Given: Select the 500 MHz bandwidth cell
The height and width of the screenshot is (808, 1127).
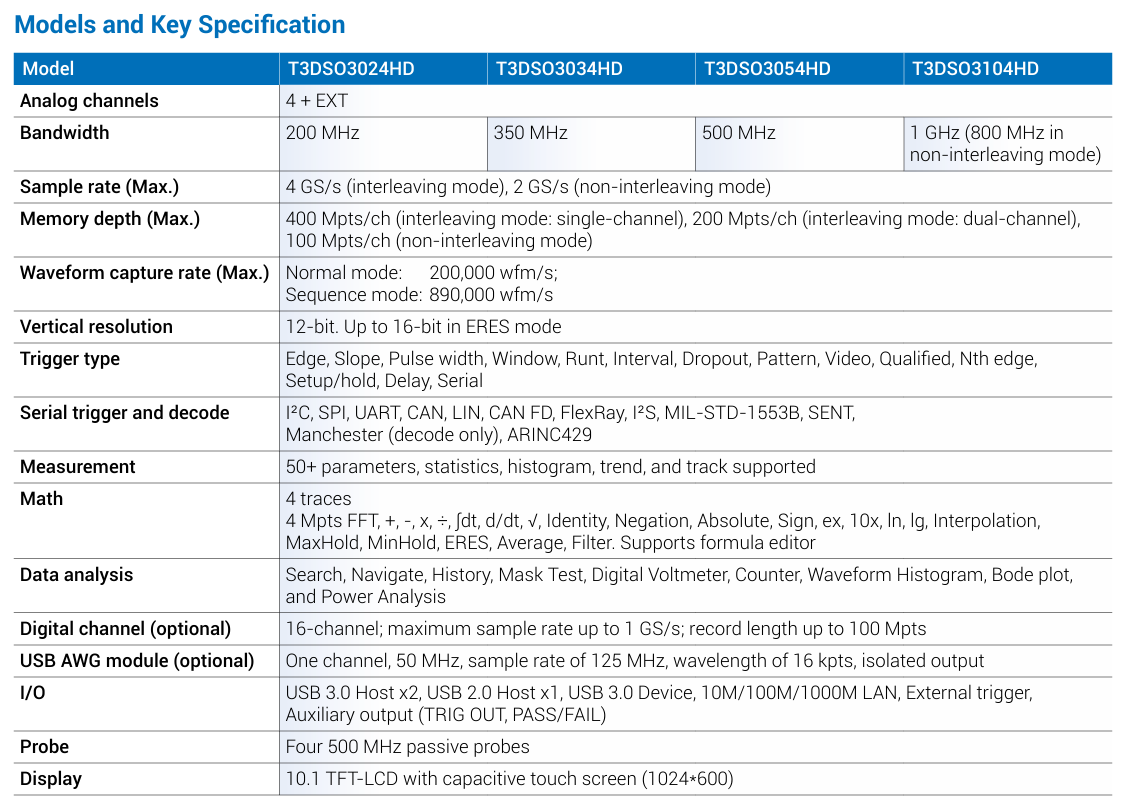Looking at the screenshot, I should tap(739, 133).
